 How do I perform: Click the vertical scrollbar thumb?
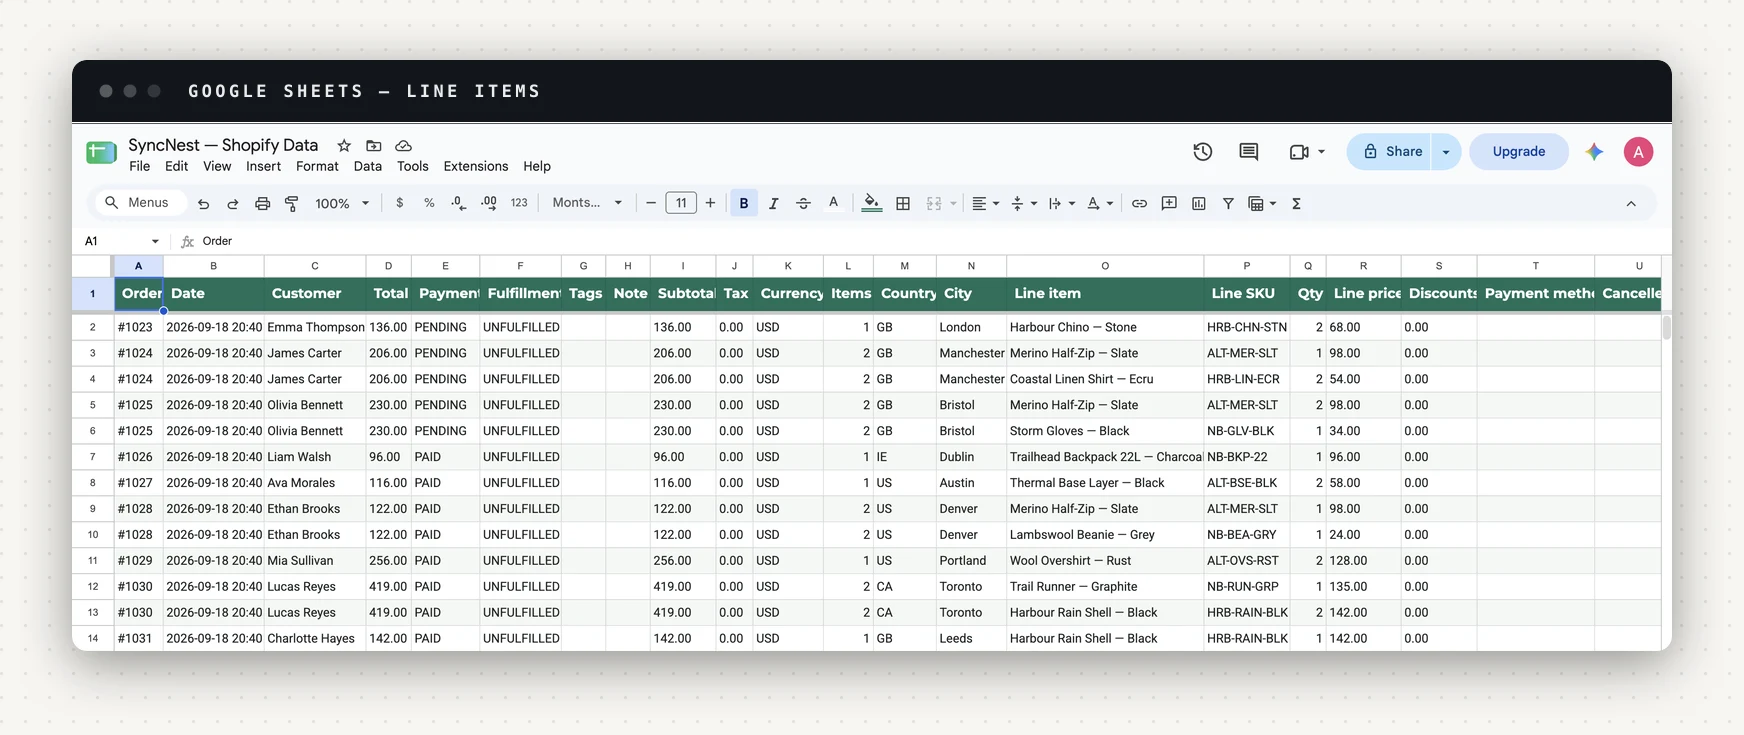tap(1666, 328)
